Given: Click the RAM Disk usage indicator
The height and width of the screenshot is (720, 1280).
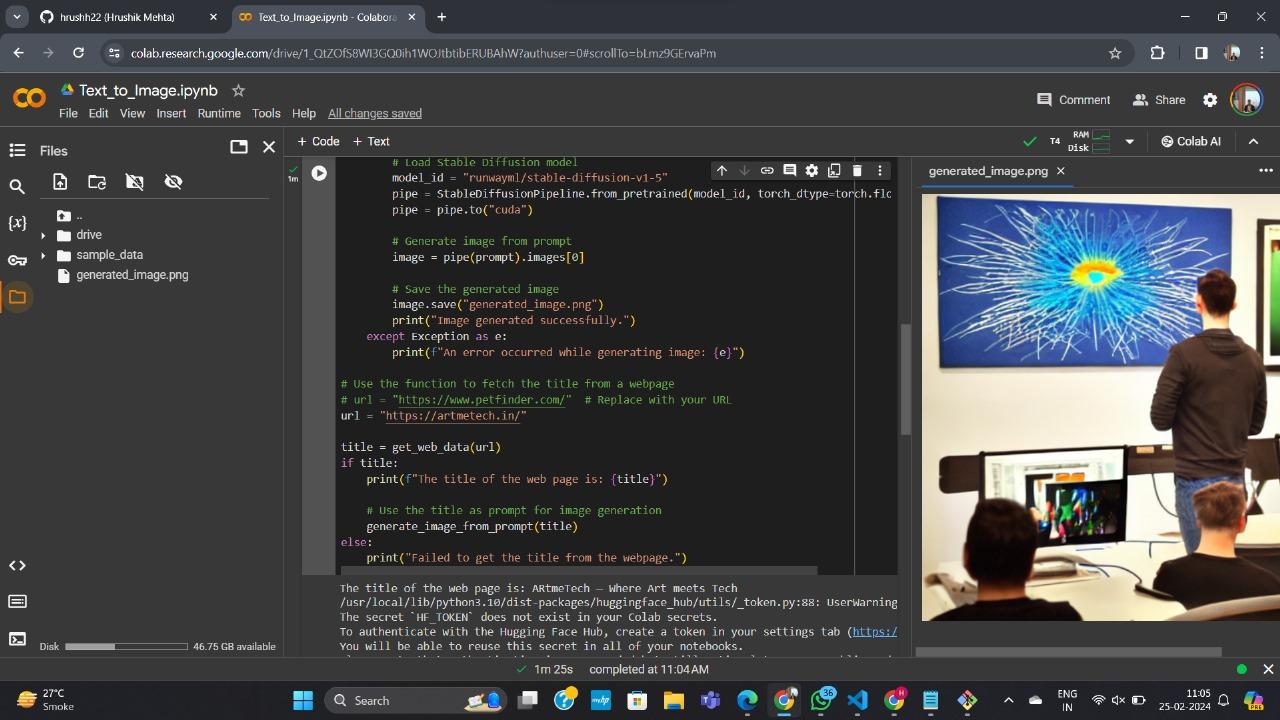Looking at the screenshot, I should [1090, 141].
